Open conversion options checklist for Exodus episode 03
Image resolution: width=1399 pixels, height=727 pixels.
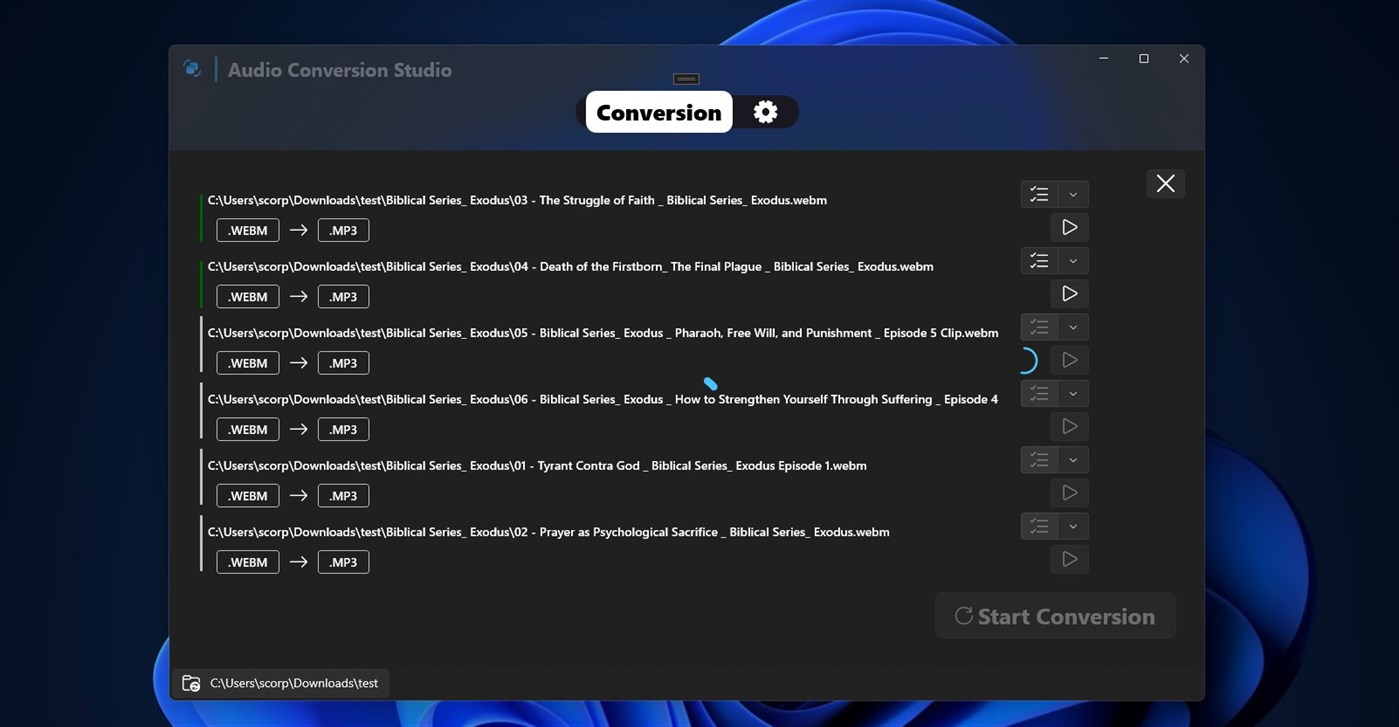tap(1038, 194)
